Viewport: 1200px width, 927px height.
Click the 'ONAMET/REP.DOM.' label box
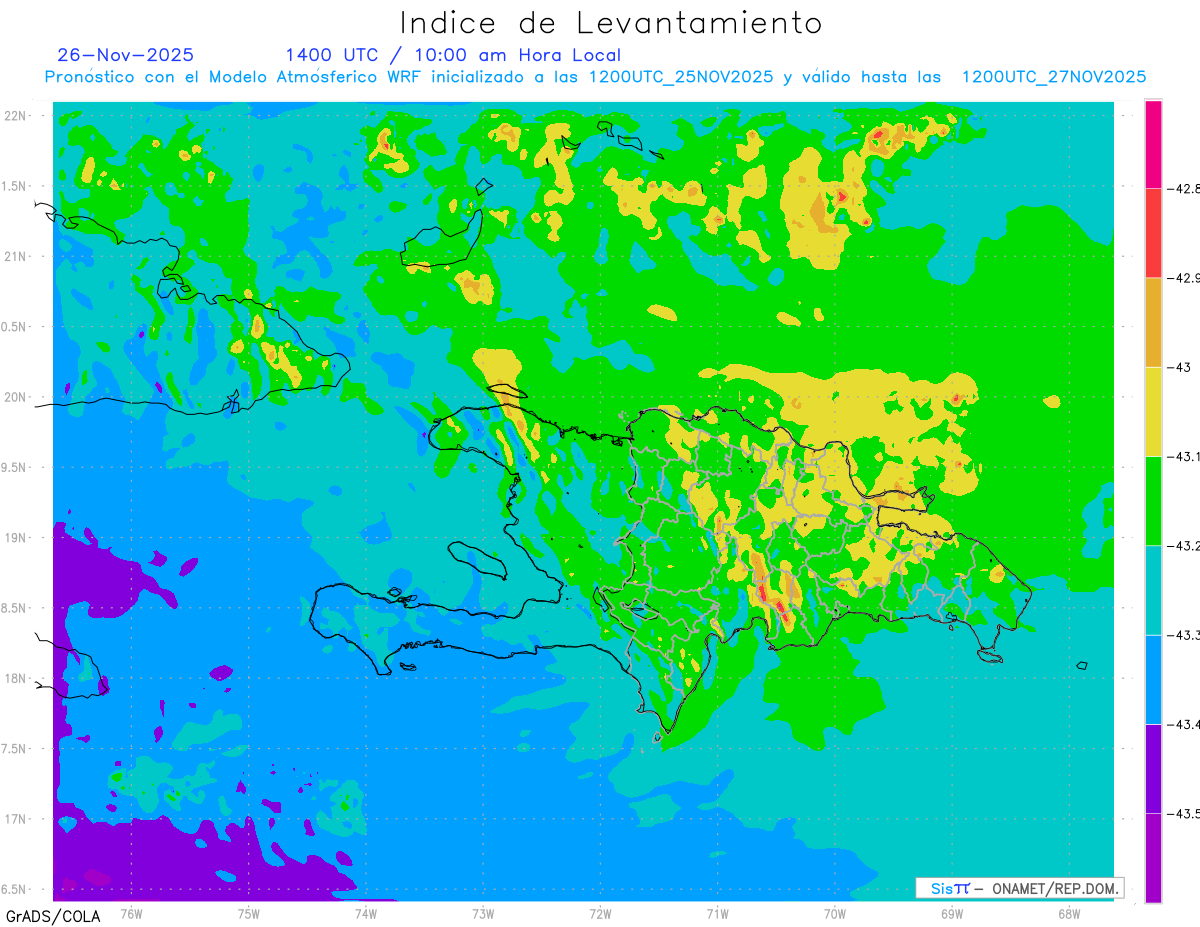click(1019, 888)
